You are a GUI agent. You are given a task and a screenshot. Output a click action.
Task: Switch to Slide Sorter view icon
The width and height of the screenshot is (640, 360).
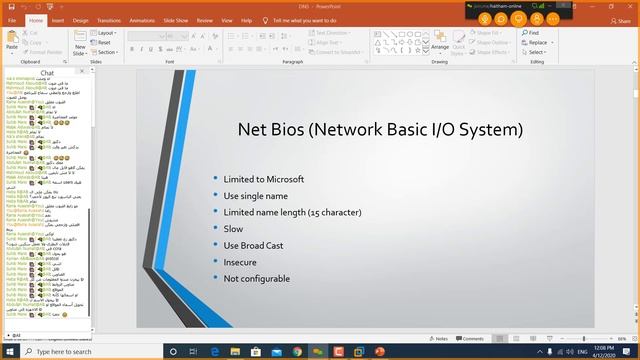click(x=516, y=339)
